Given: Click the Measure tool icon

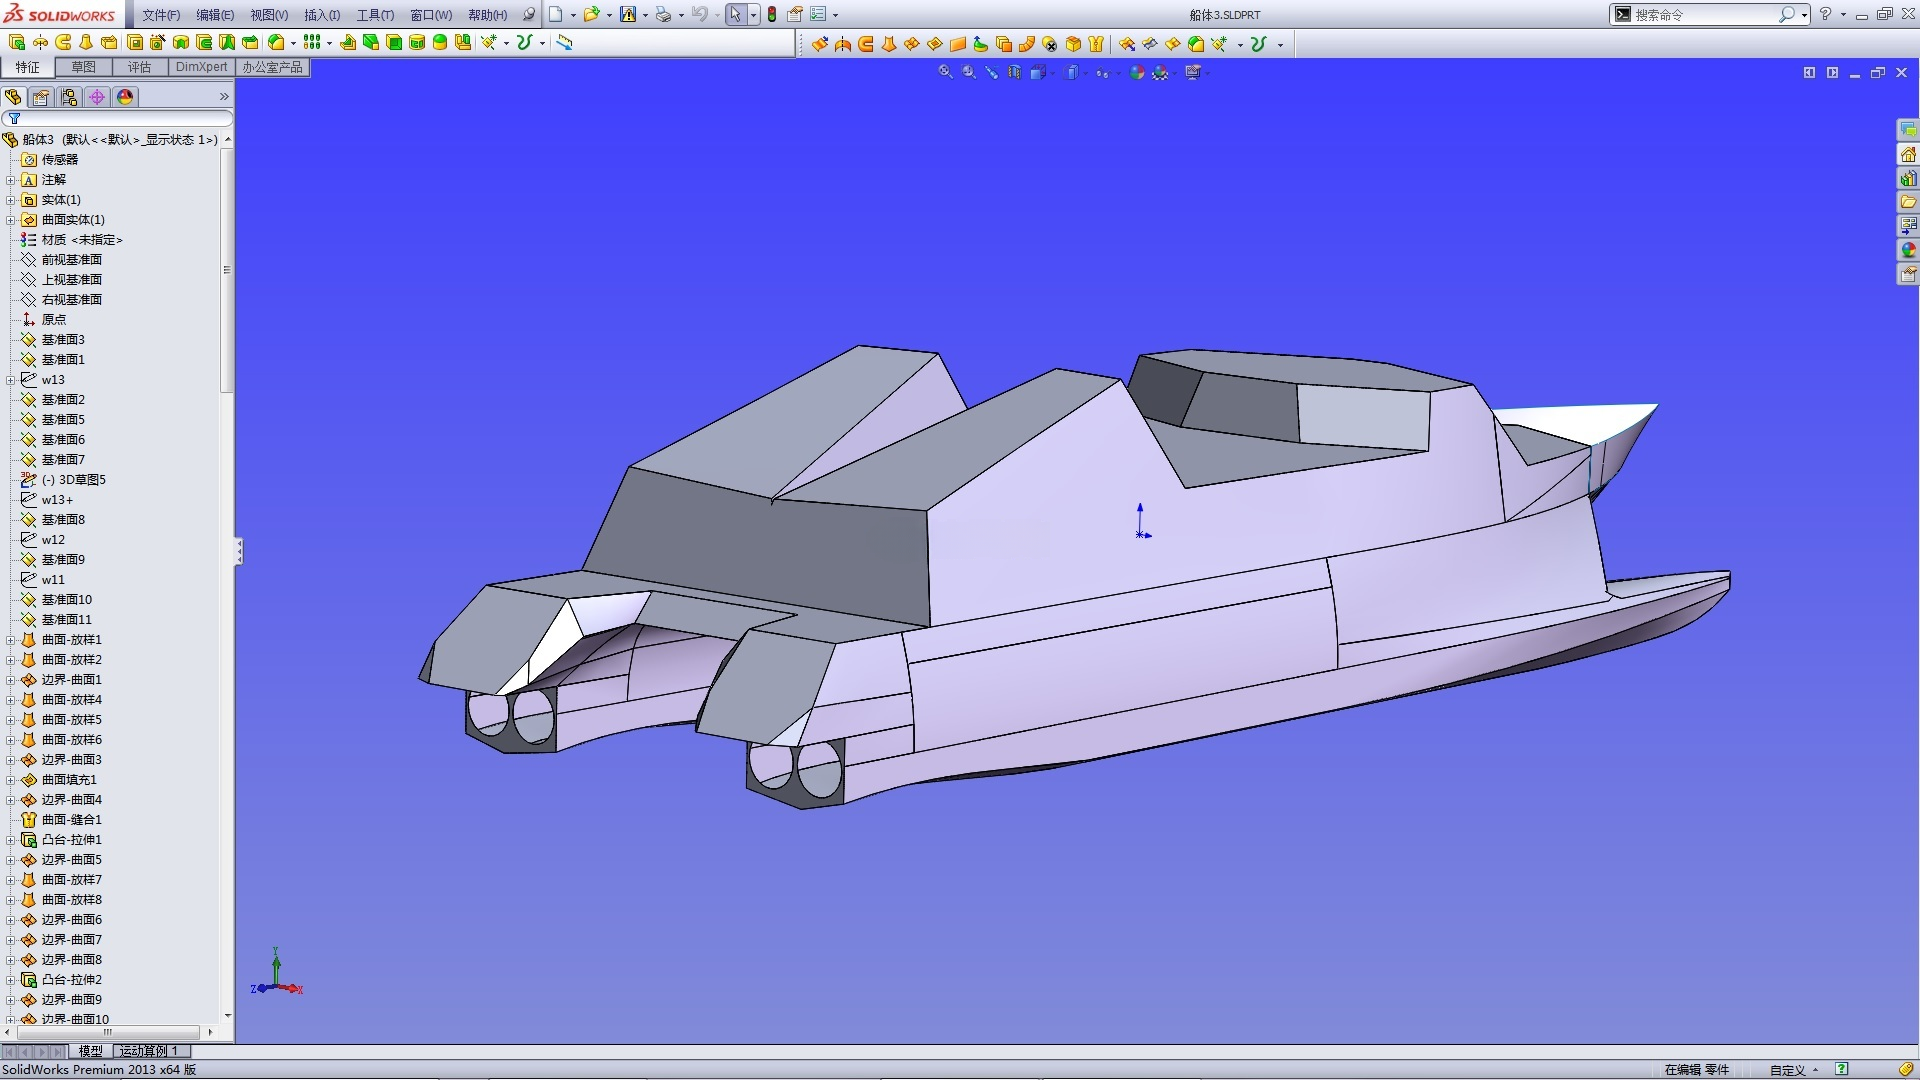Looking at the screenshot, I should (x=565, y=42).
